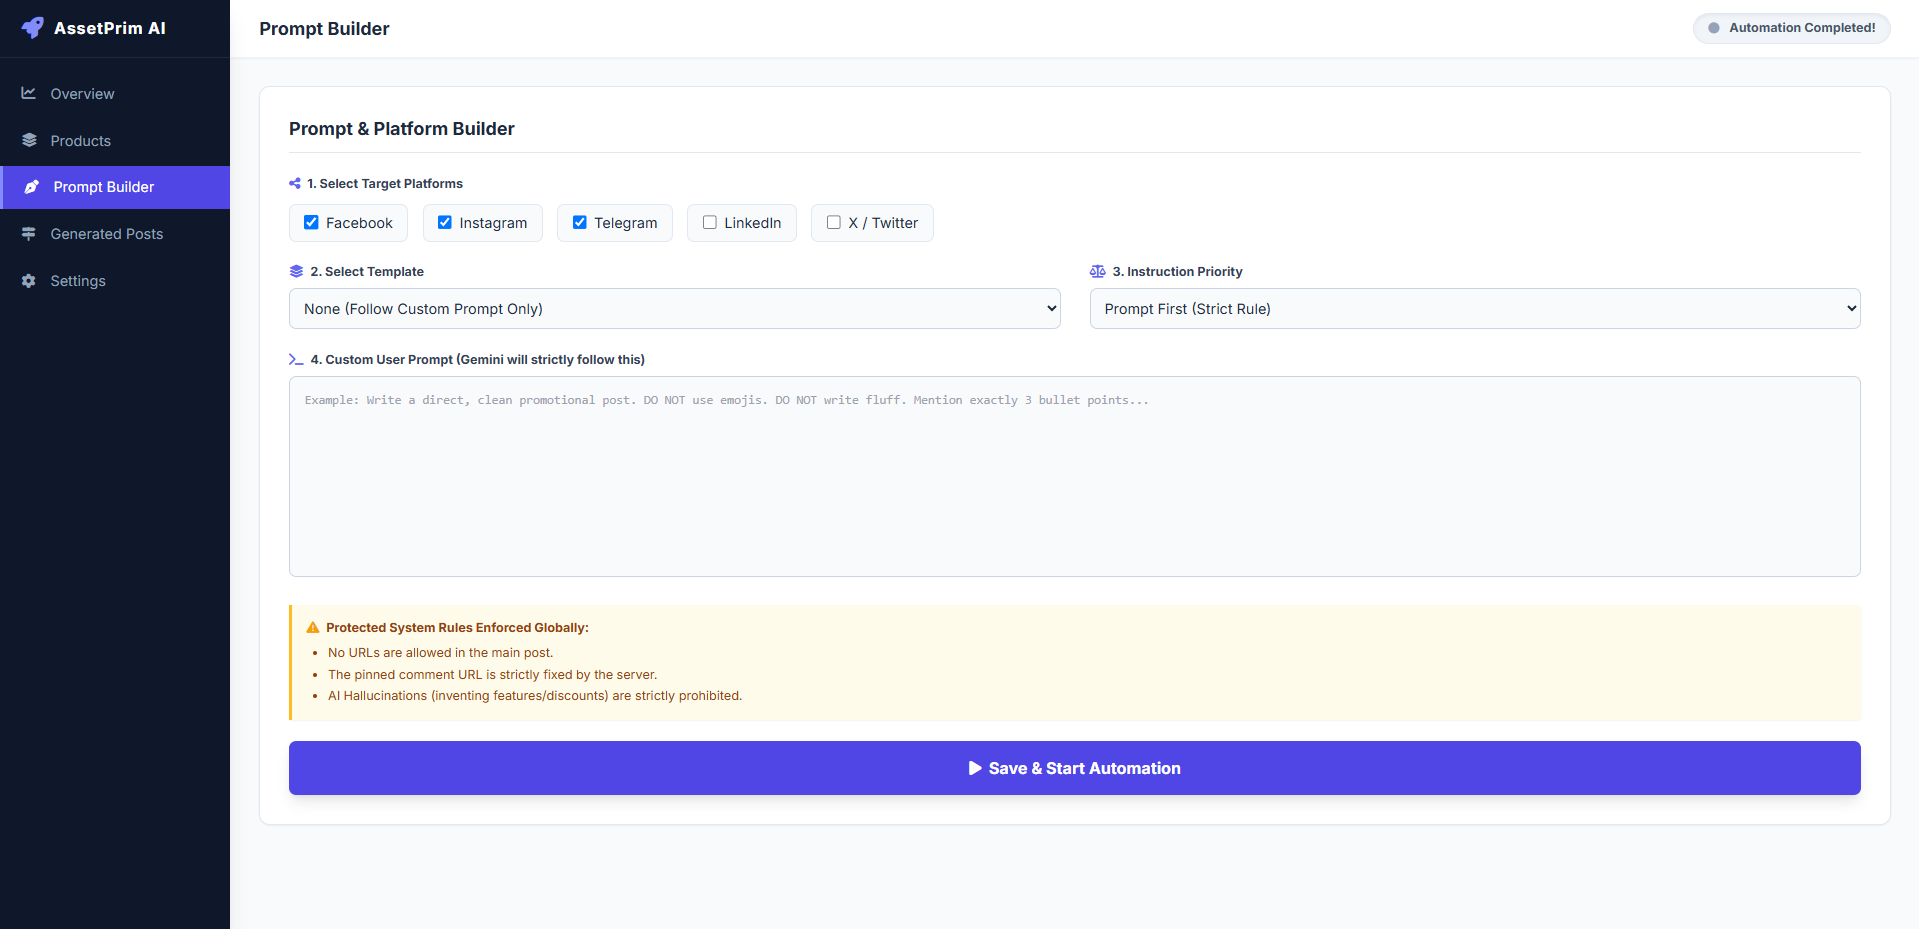This screenshot has width=1919, height=929.
Task: Uncheck the Telegram platform checkbox
Action: click(x=579, y=222)
